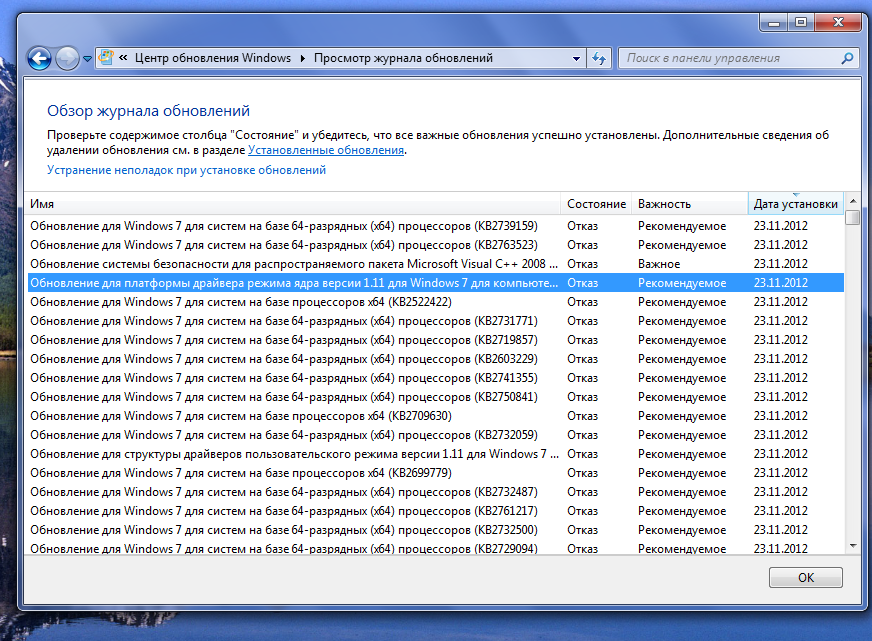
Task: Open the address bar history dropdown
Action: [576, 58]
